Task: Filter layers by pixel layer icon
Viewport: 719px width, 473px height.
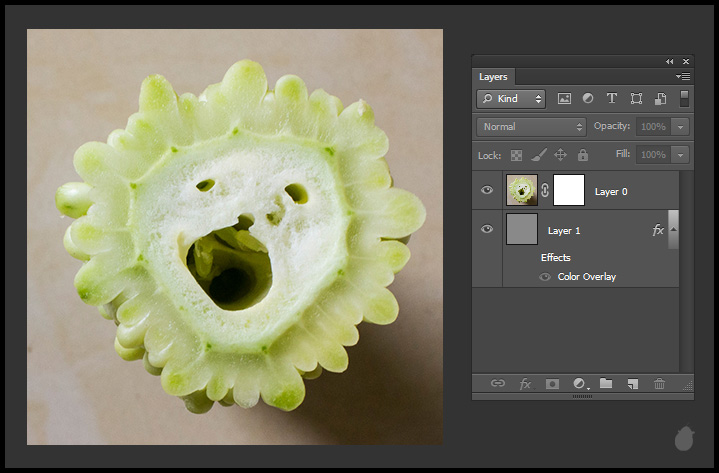Action: (564, 99)
